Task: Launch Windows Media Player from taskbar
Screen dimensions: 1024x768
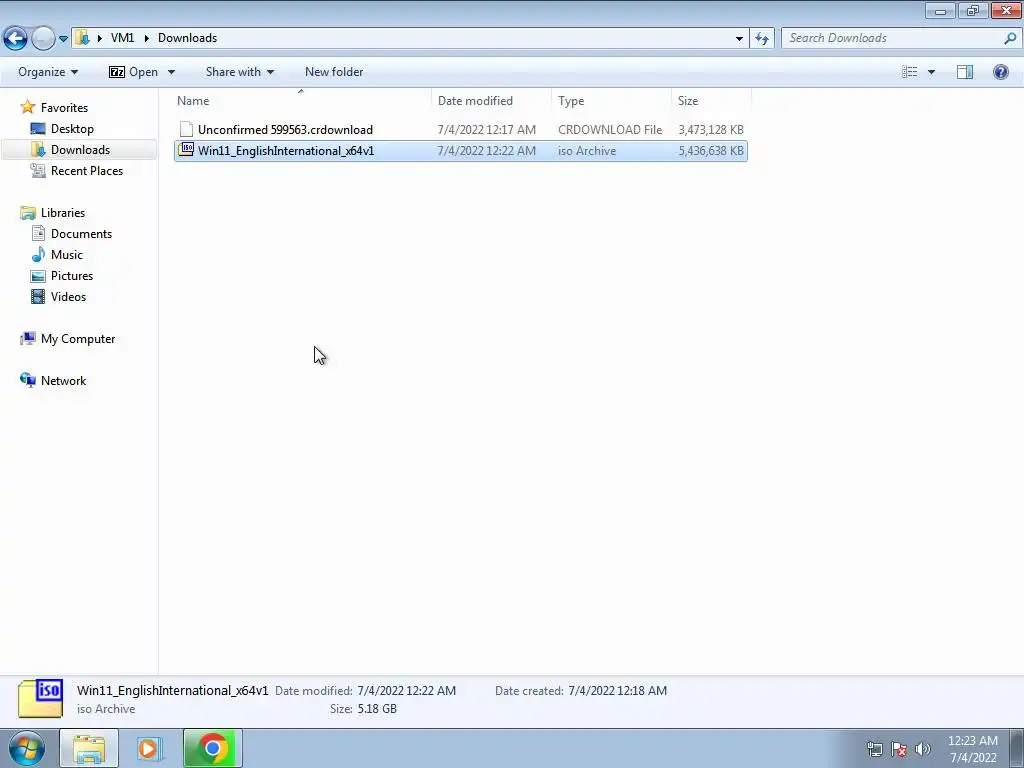Action: (x=148, y=748)
